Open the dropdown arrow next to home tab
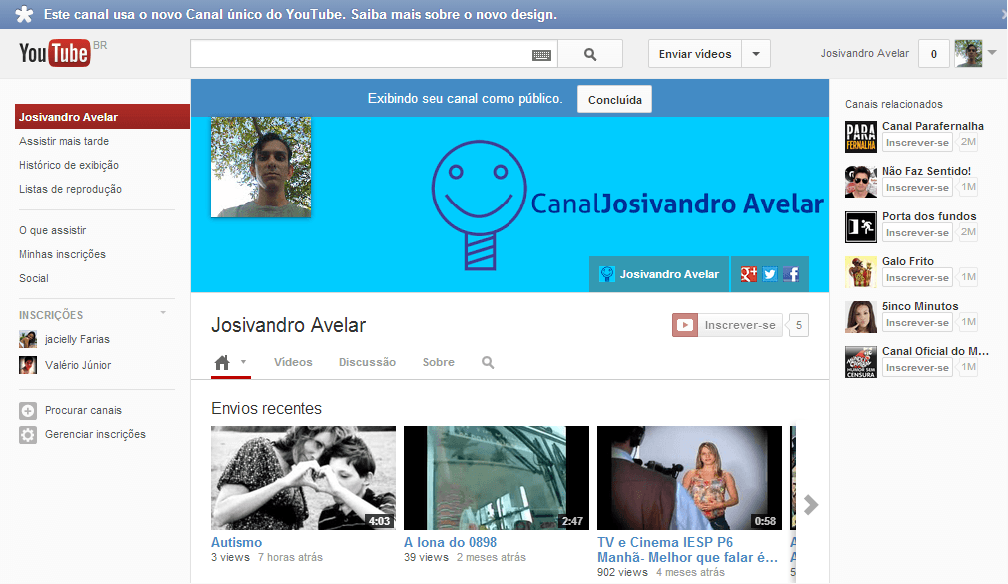Screen dimensions: 1008x584 (244, 362)
